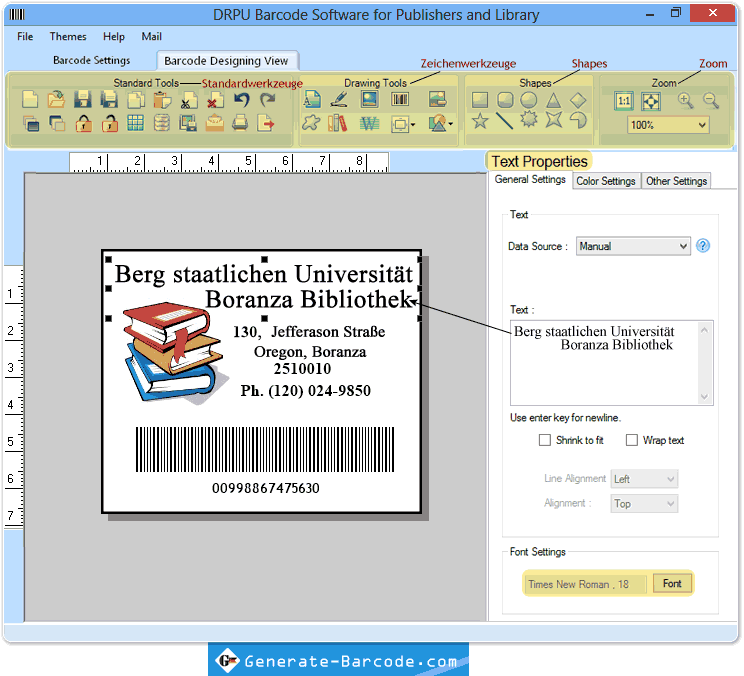Delete the object with the red X icon
This screenshot has height=676, width=744.
tap(215, 101)
